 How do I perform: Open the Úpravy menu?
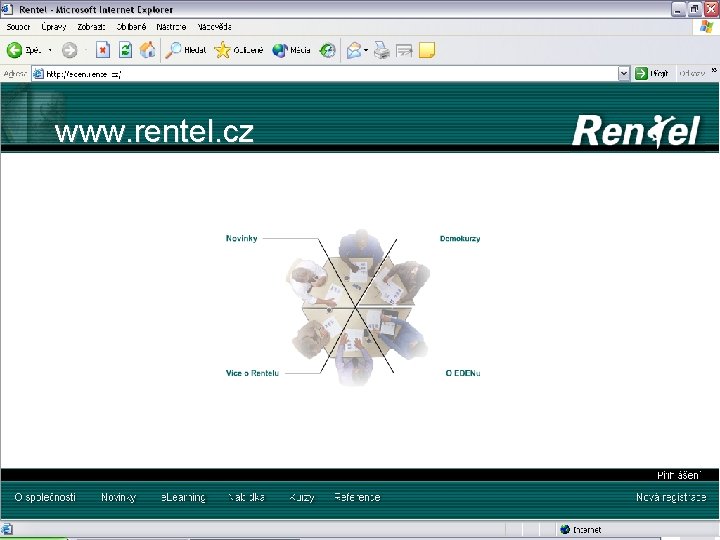pyautogui.click(x=54, y=27)
